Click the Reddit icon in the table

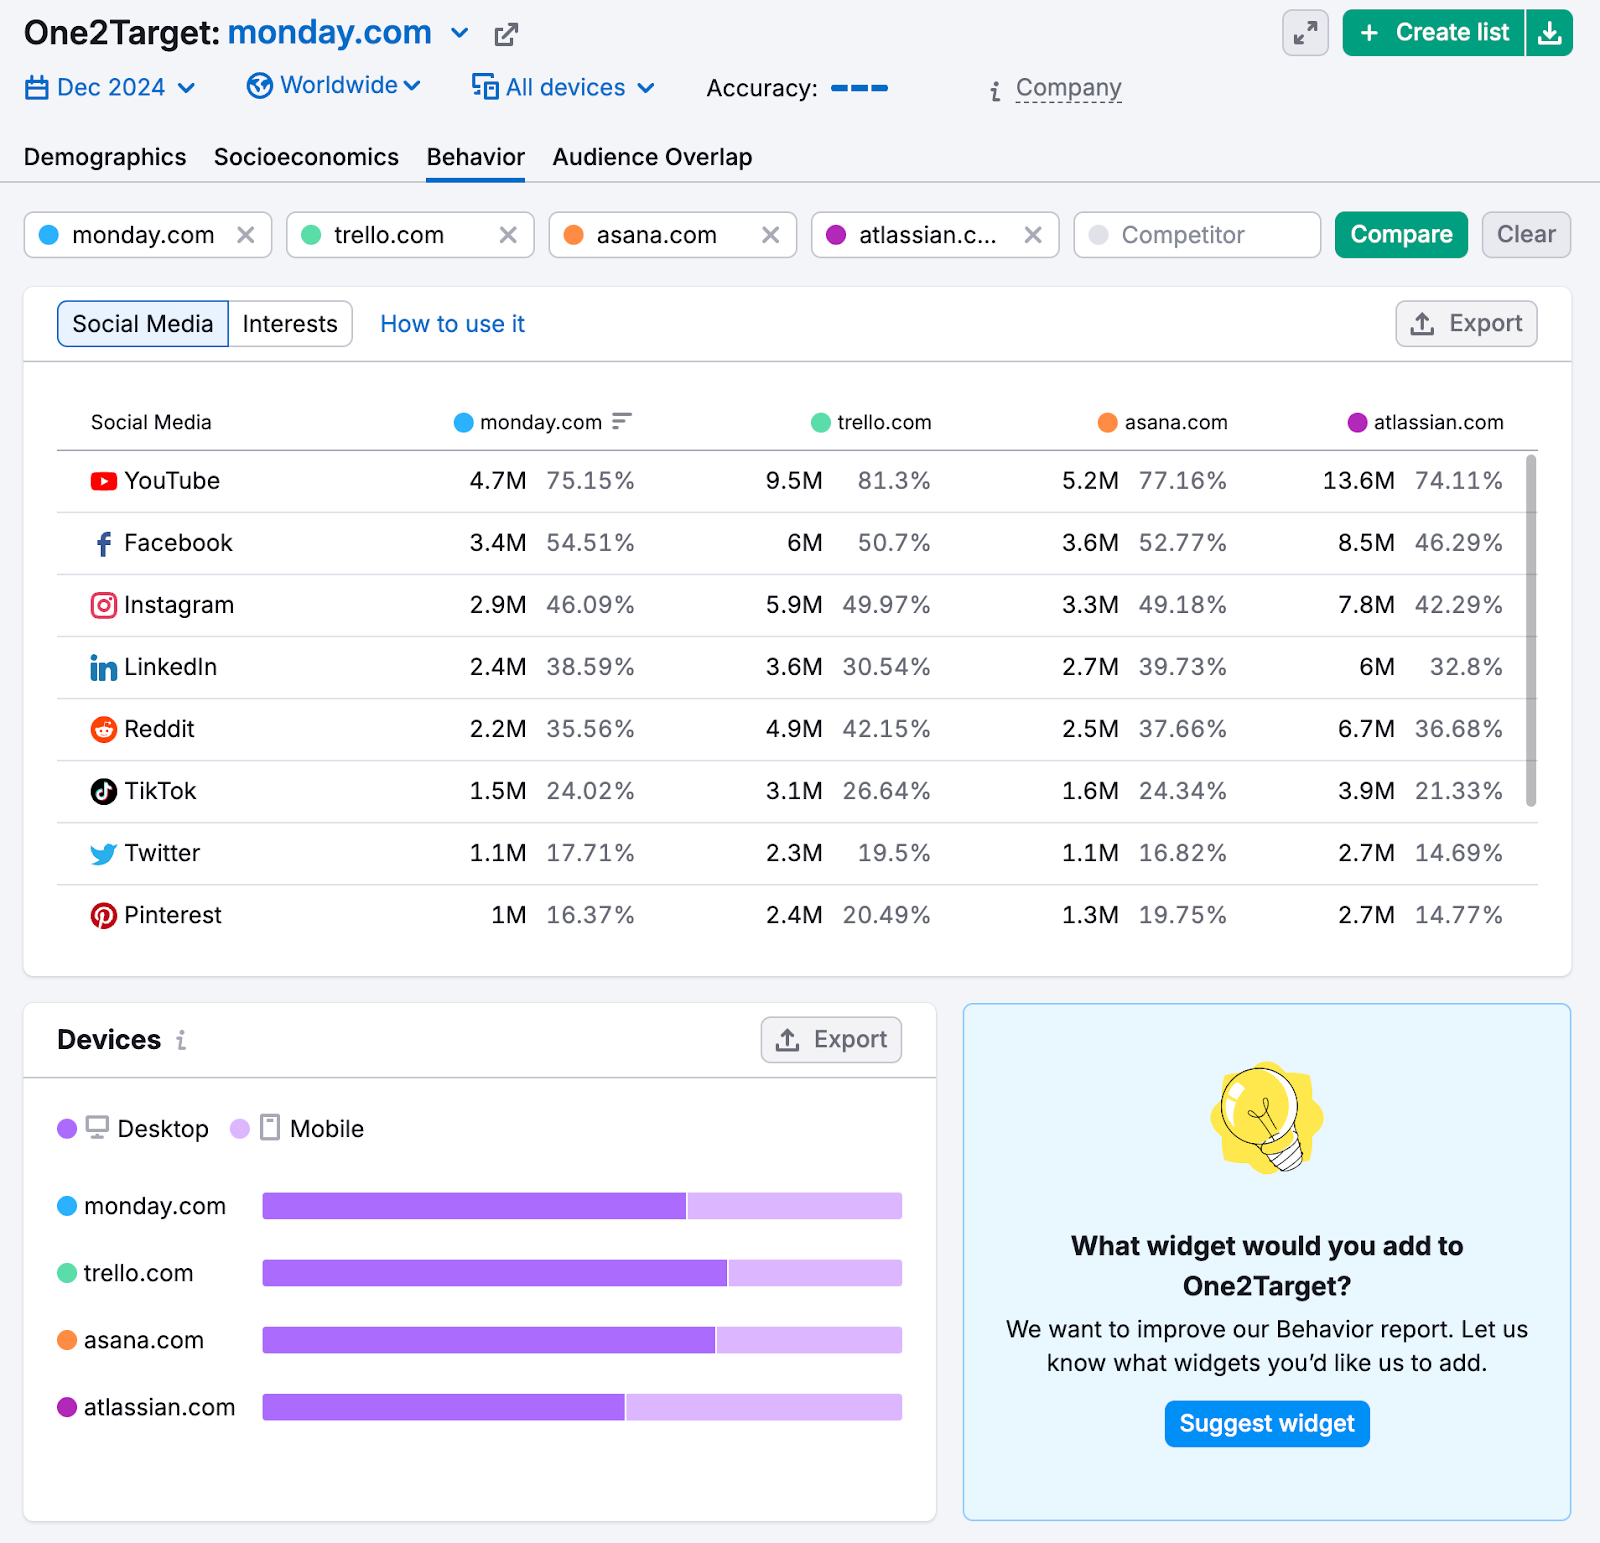coord(104,729)
